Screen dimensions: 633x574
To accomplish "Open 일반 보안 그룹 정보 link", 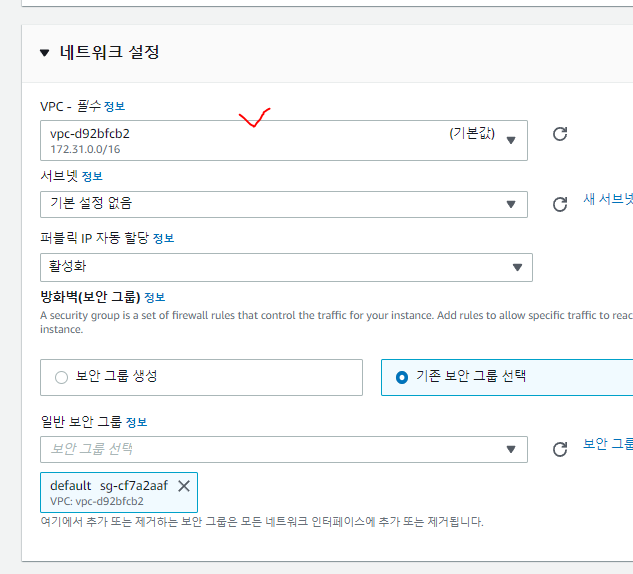I will point(136,422).
